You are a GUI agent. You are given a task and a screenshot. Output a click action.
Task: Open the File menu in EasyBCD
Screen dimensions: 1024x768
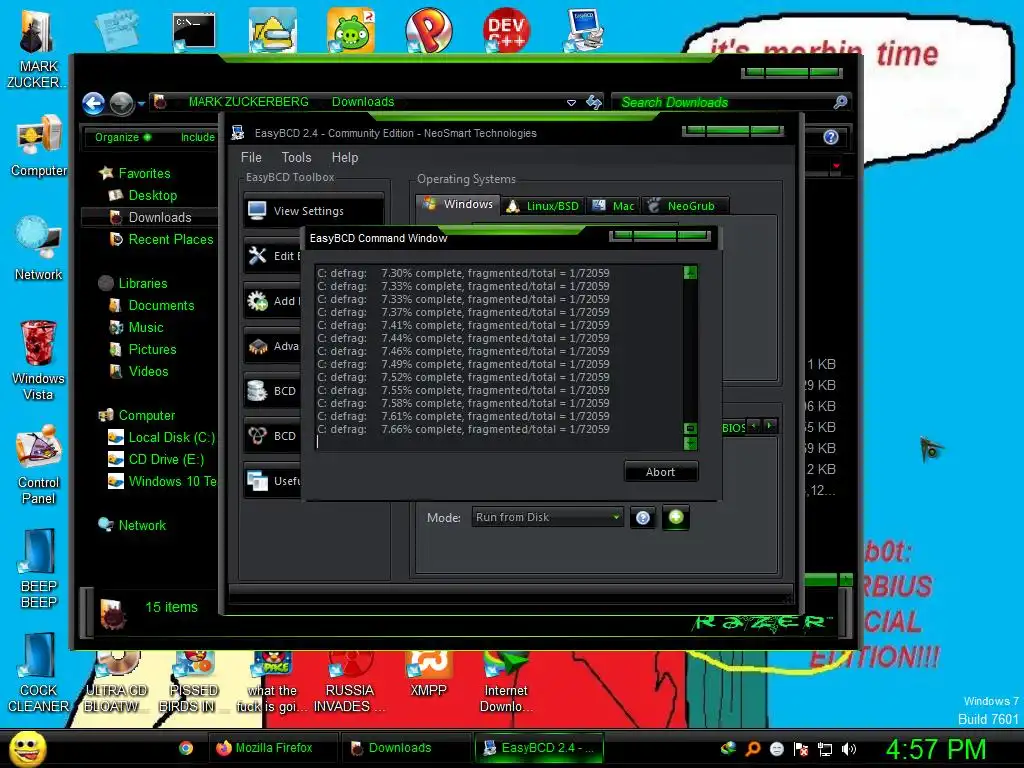251,157
